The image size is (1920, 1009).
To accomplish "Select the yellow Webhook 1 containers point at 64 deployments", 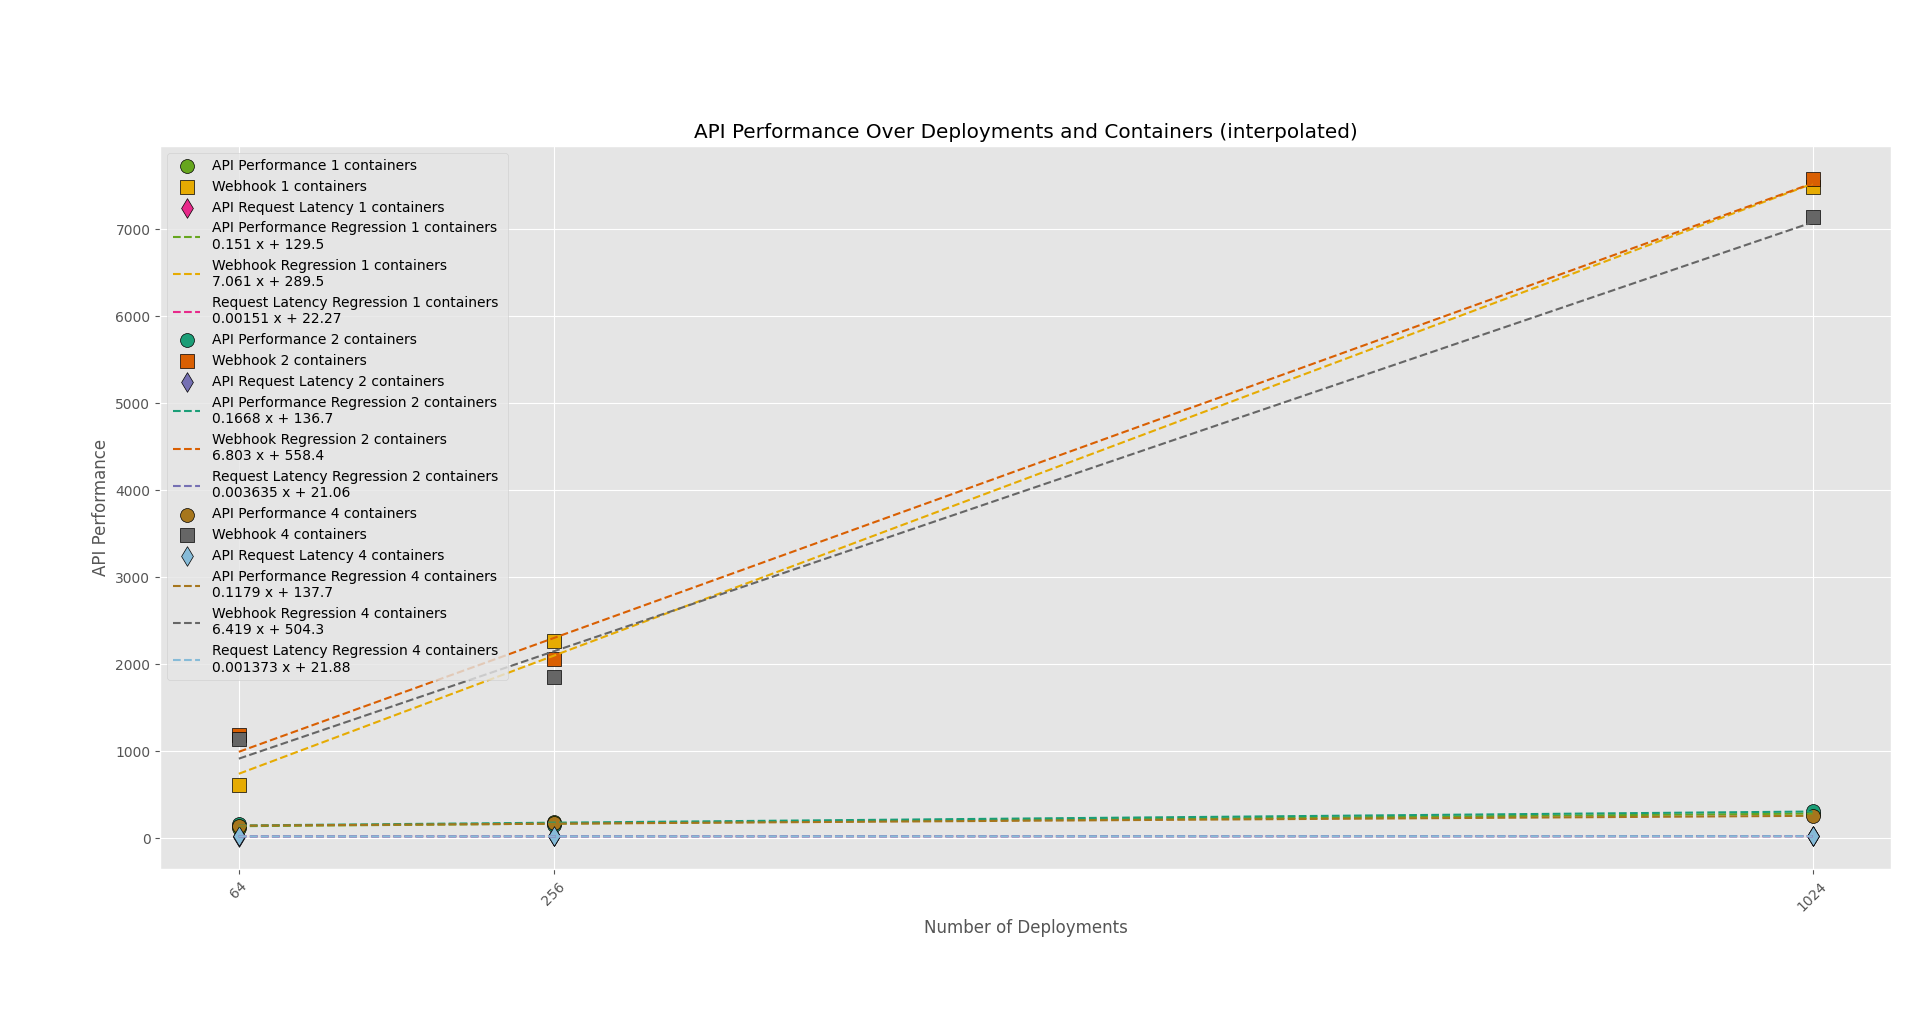I will (x=239, y=785).
